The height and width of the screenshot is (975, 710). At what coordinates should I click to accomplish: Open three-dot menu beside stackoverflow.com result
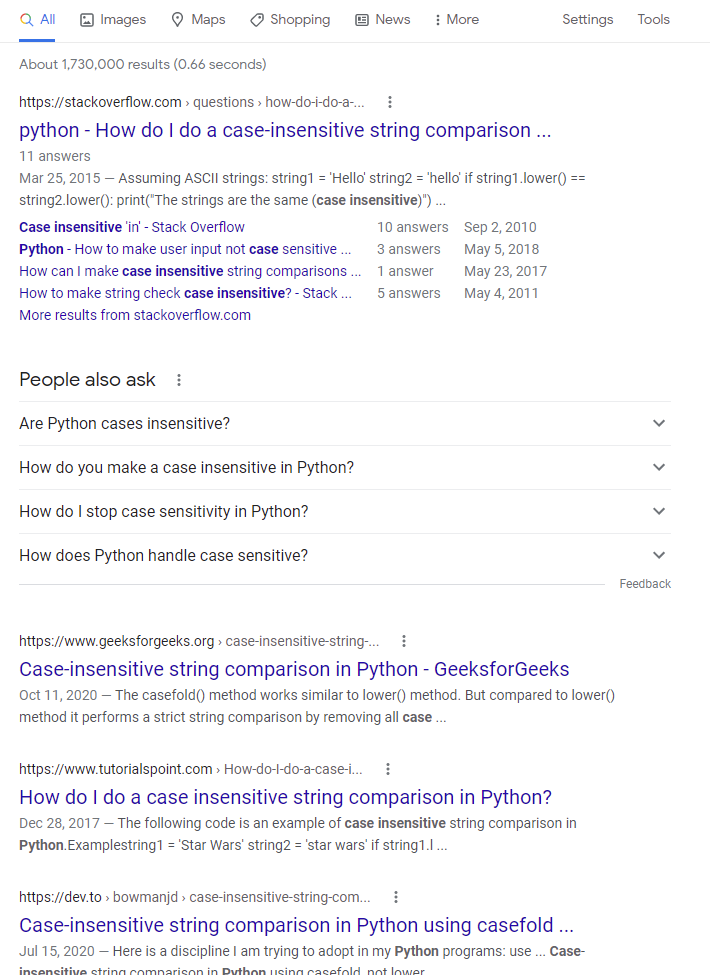(x=390, y=102)
